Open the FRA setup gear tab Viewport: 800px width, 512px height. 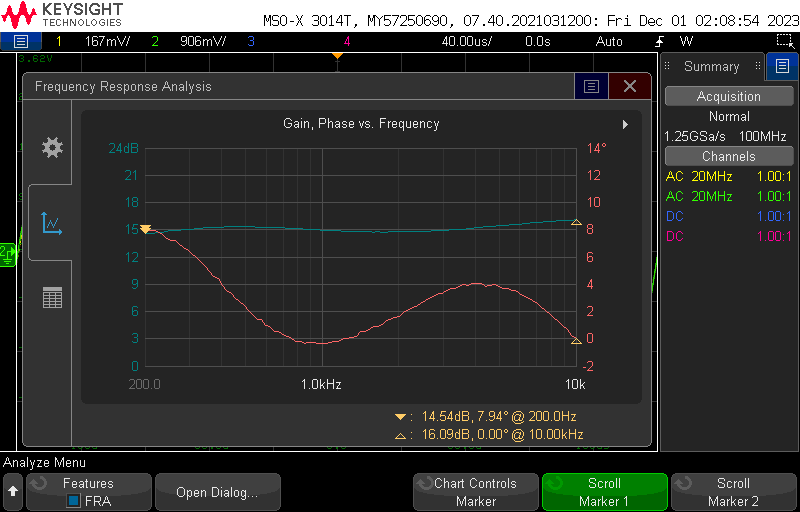[52, 148]
